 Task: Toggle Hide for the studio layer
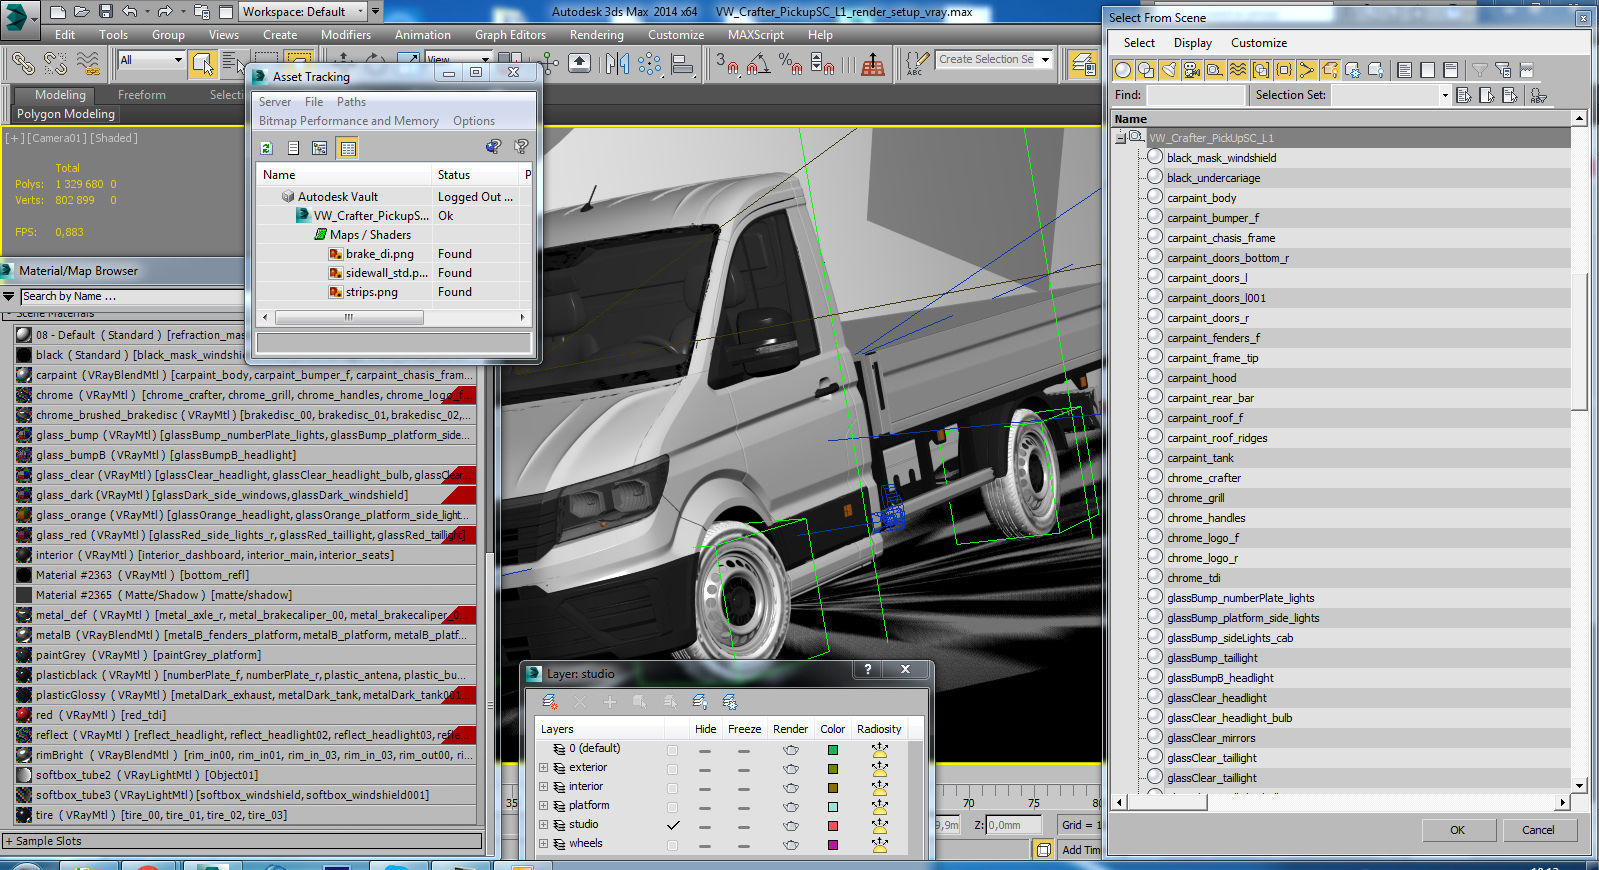pyautogui.click(x=705, y=826)
